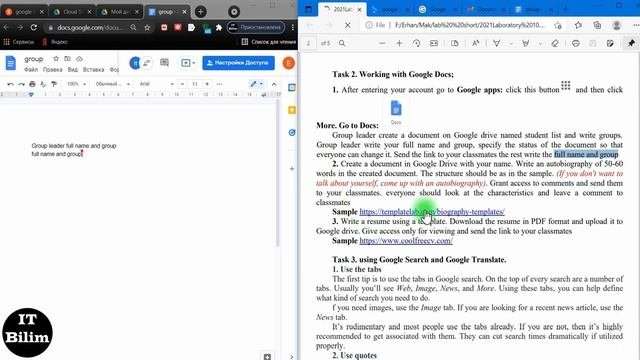Open the paragraph style dropdown in Docs
Image resolution: width=640 pixels, height=360 pixels.
tap(112, 84)
